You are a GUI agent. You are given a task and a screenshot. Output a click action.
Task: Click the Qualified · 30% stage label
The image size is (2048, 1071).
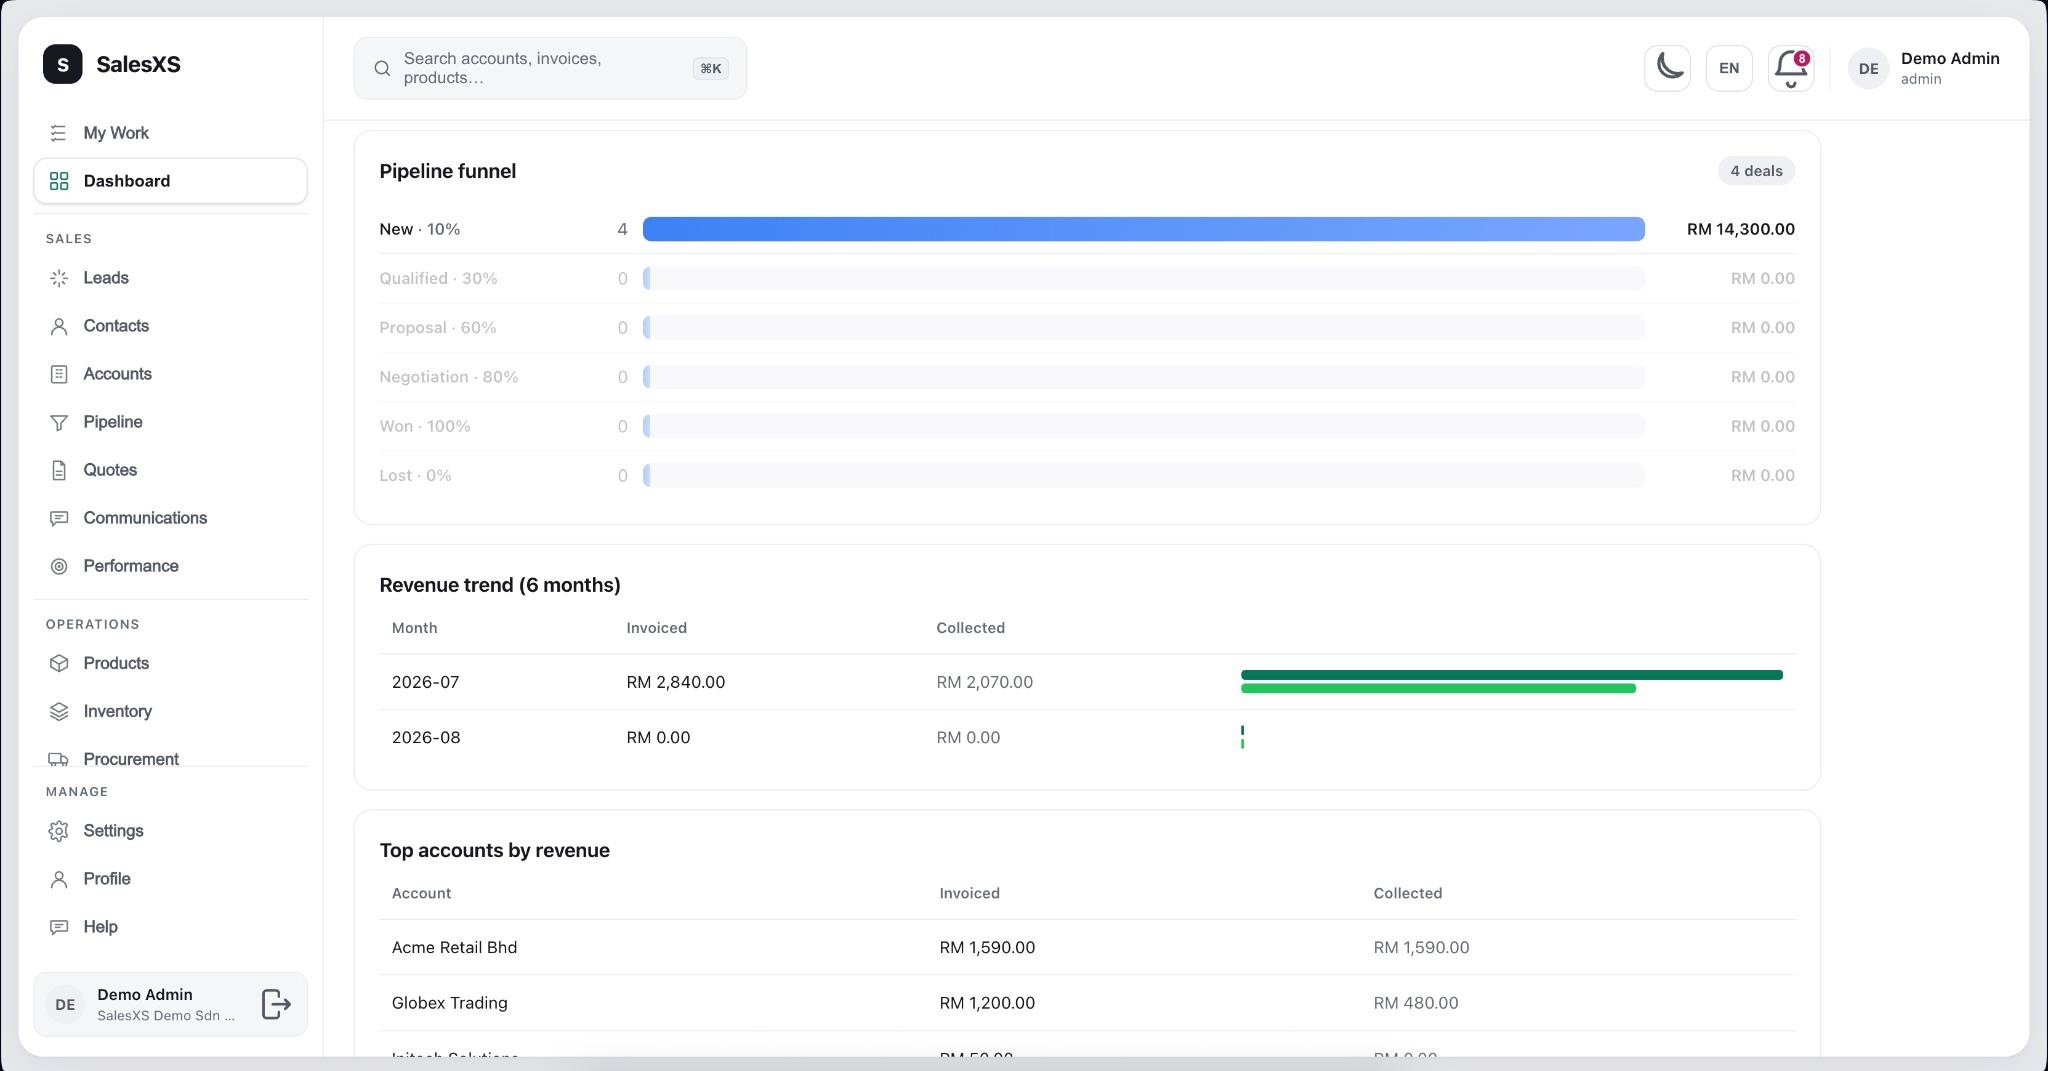coord(438,278)
